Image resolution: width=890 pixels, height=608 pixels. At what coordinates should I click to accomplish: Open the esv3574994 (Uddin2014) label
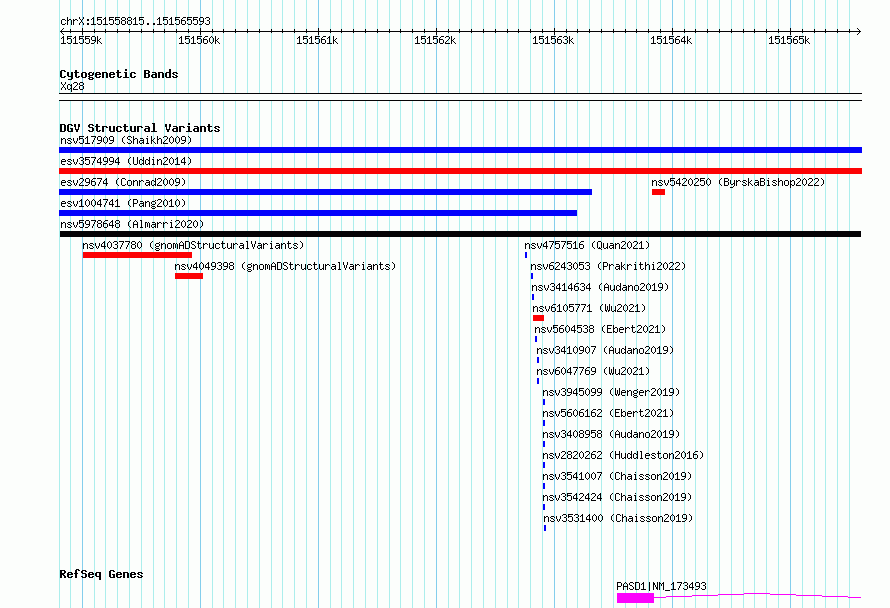pos(126,161)
